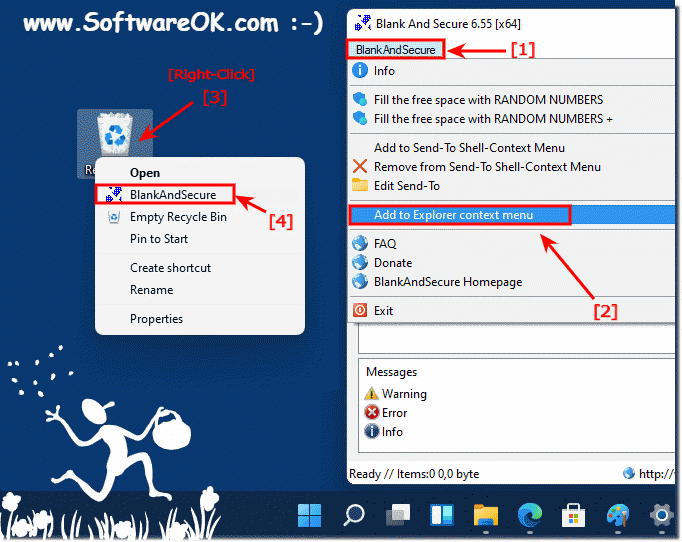Click the globe icon next to FAQ
Image resolution: width=682 pixels, height=542 pixels.
[360, 243]
